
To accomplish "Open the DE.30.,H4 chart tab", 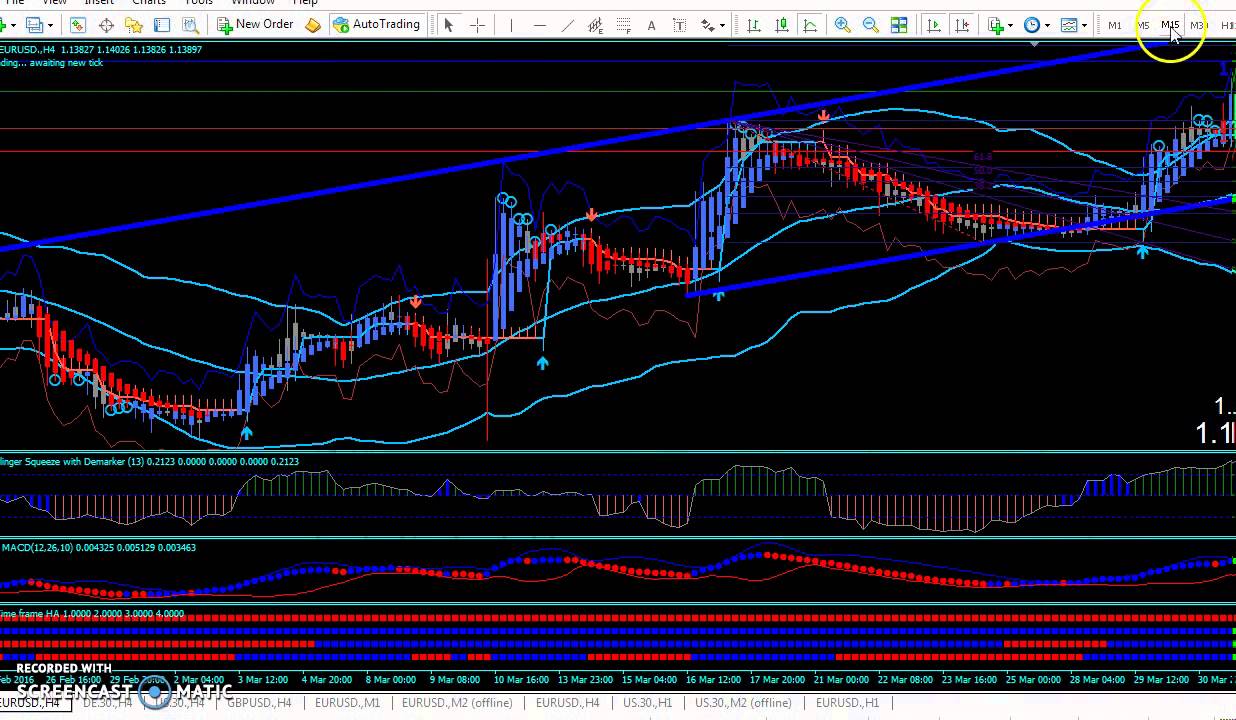I will coord(107,703).
